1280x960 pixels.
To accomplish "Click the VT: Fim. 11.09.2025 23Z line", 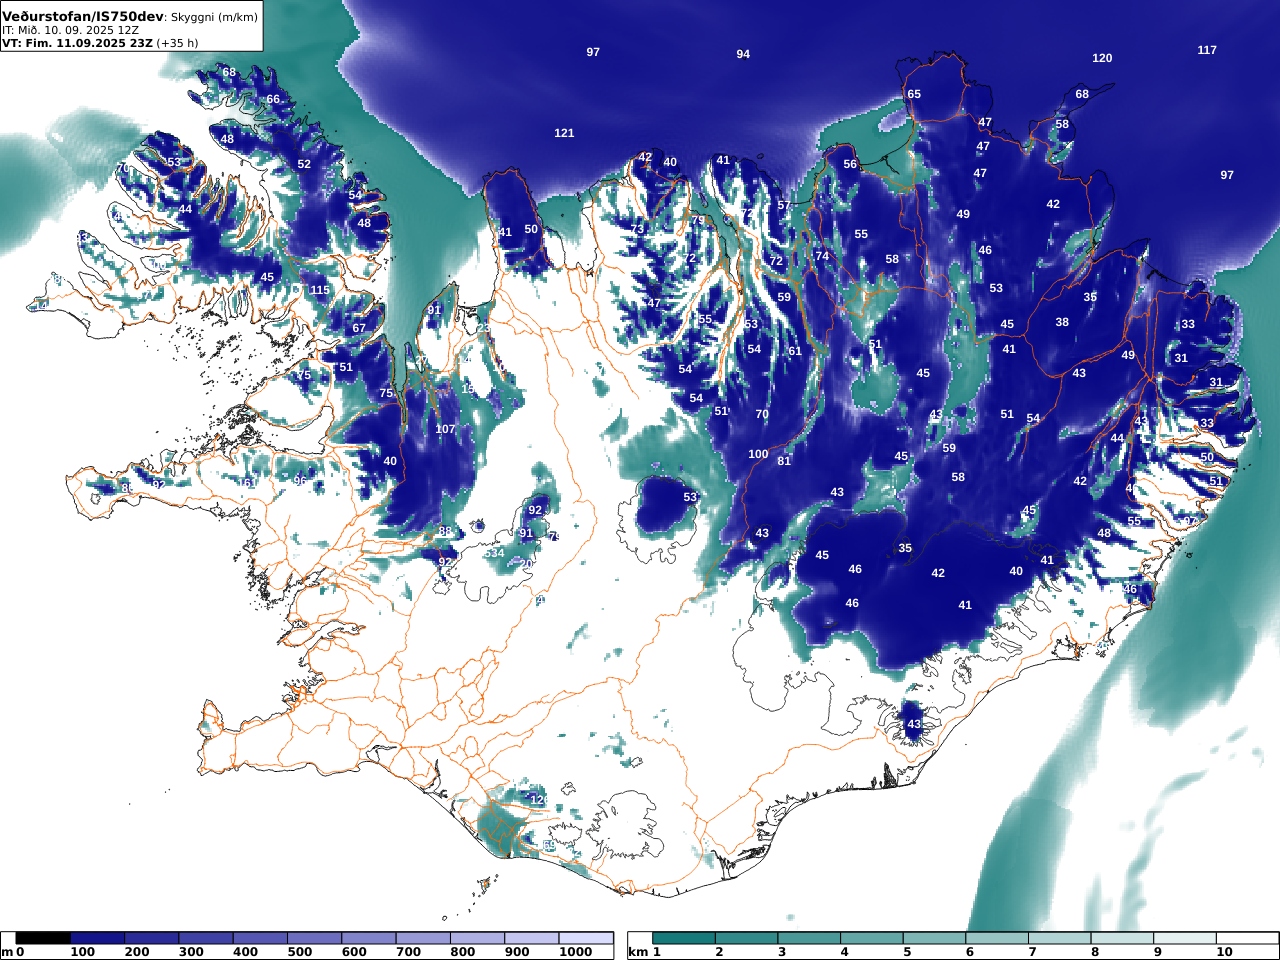I will (x=76, y=43).
